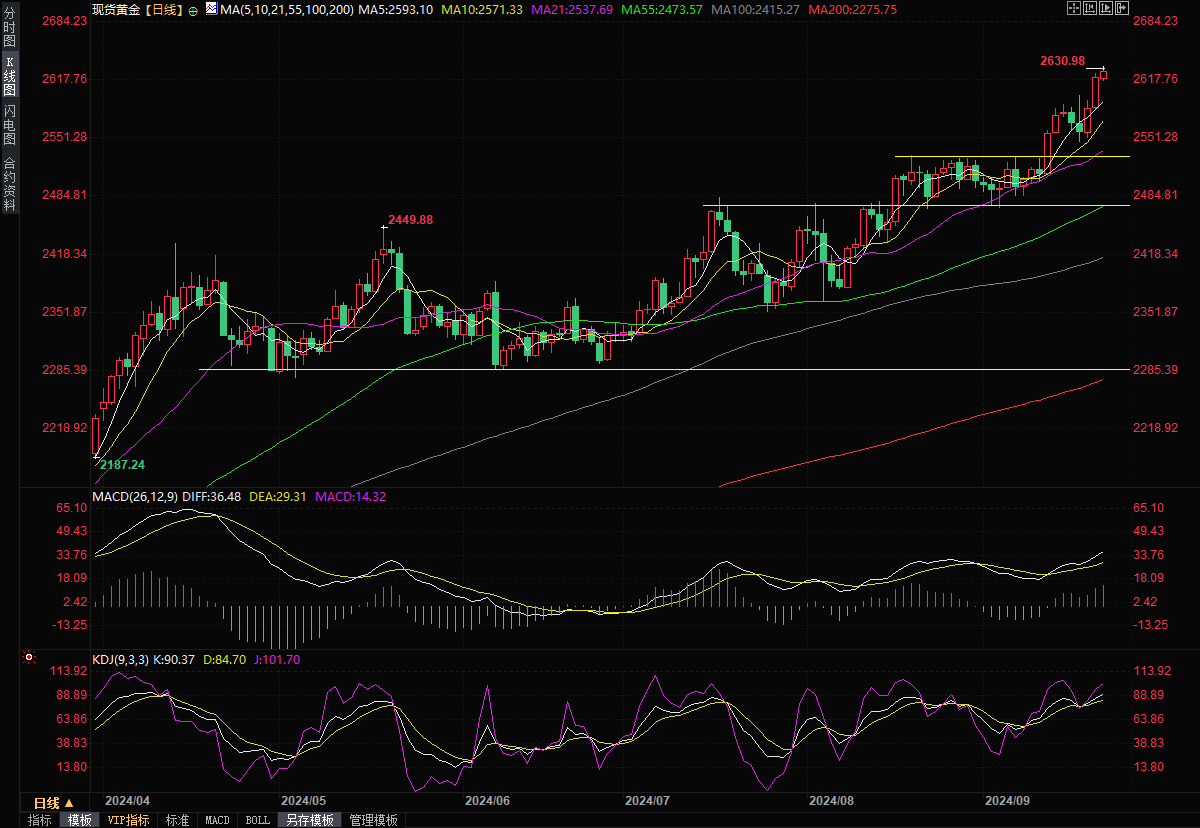Click the jump-to-start chart axis icon
Viewport: 1200px width, 828px height.
[x=1090, y=8]
